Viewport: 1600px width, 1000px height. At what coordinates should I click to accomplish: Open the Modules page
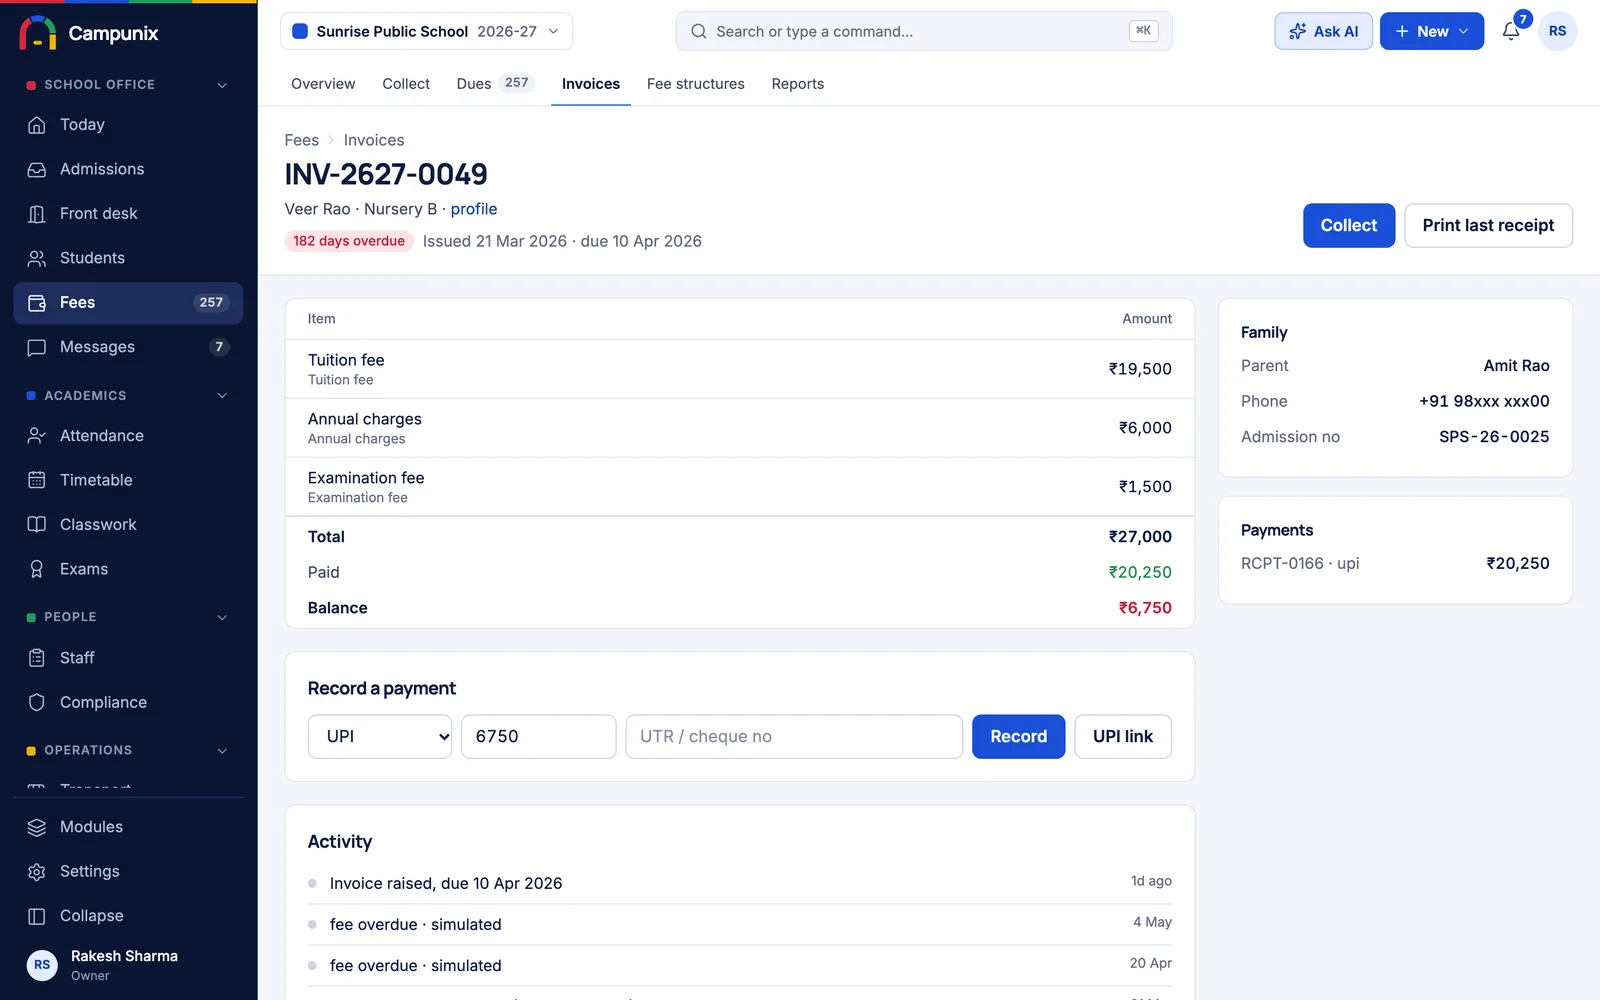[x=128, y=827]
